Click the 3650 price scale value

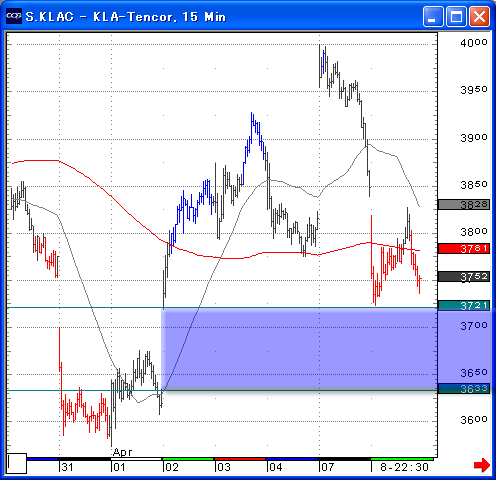point(474,372)
